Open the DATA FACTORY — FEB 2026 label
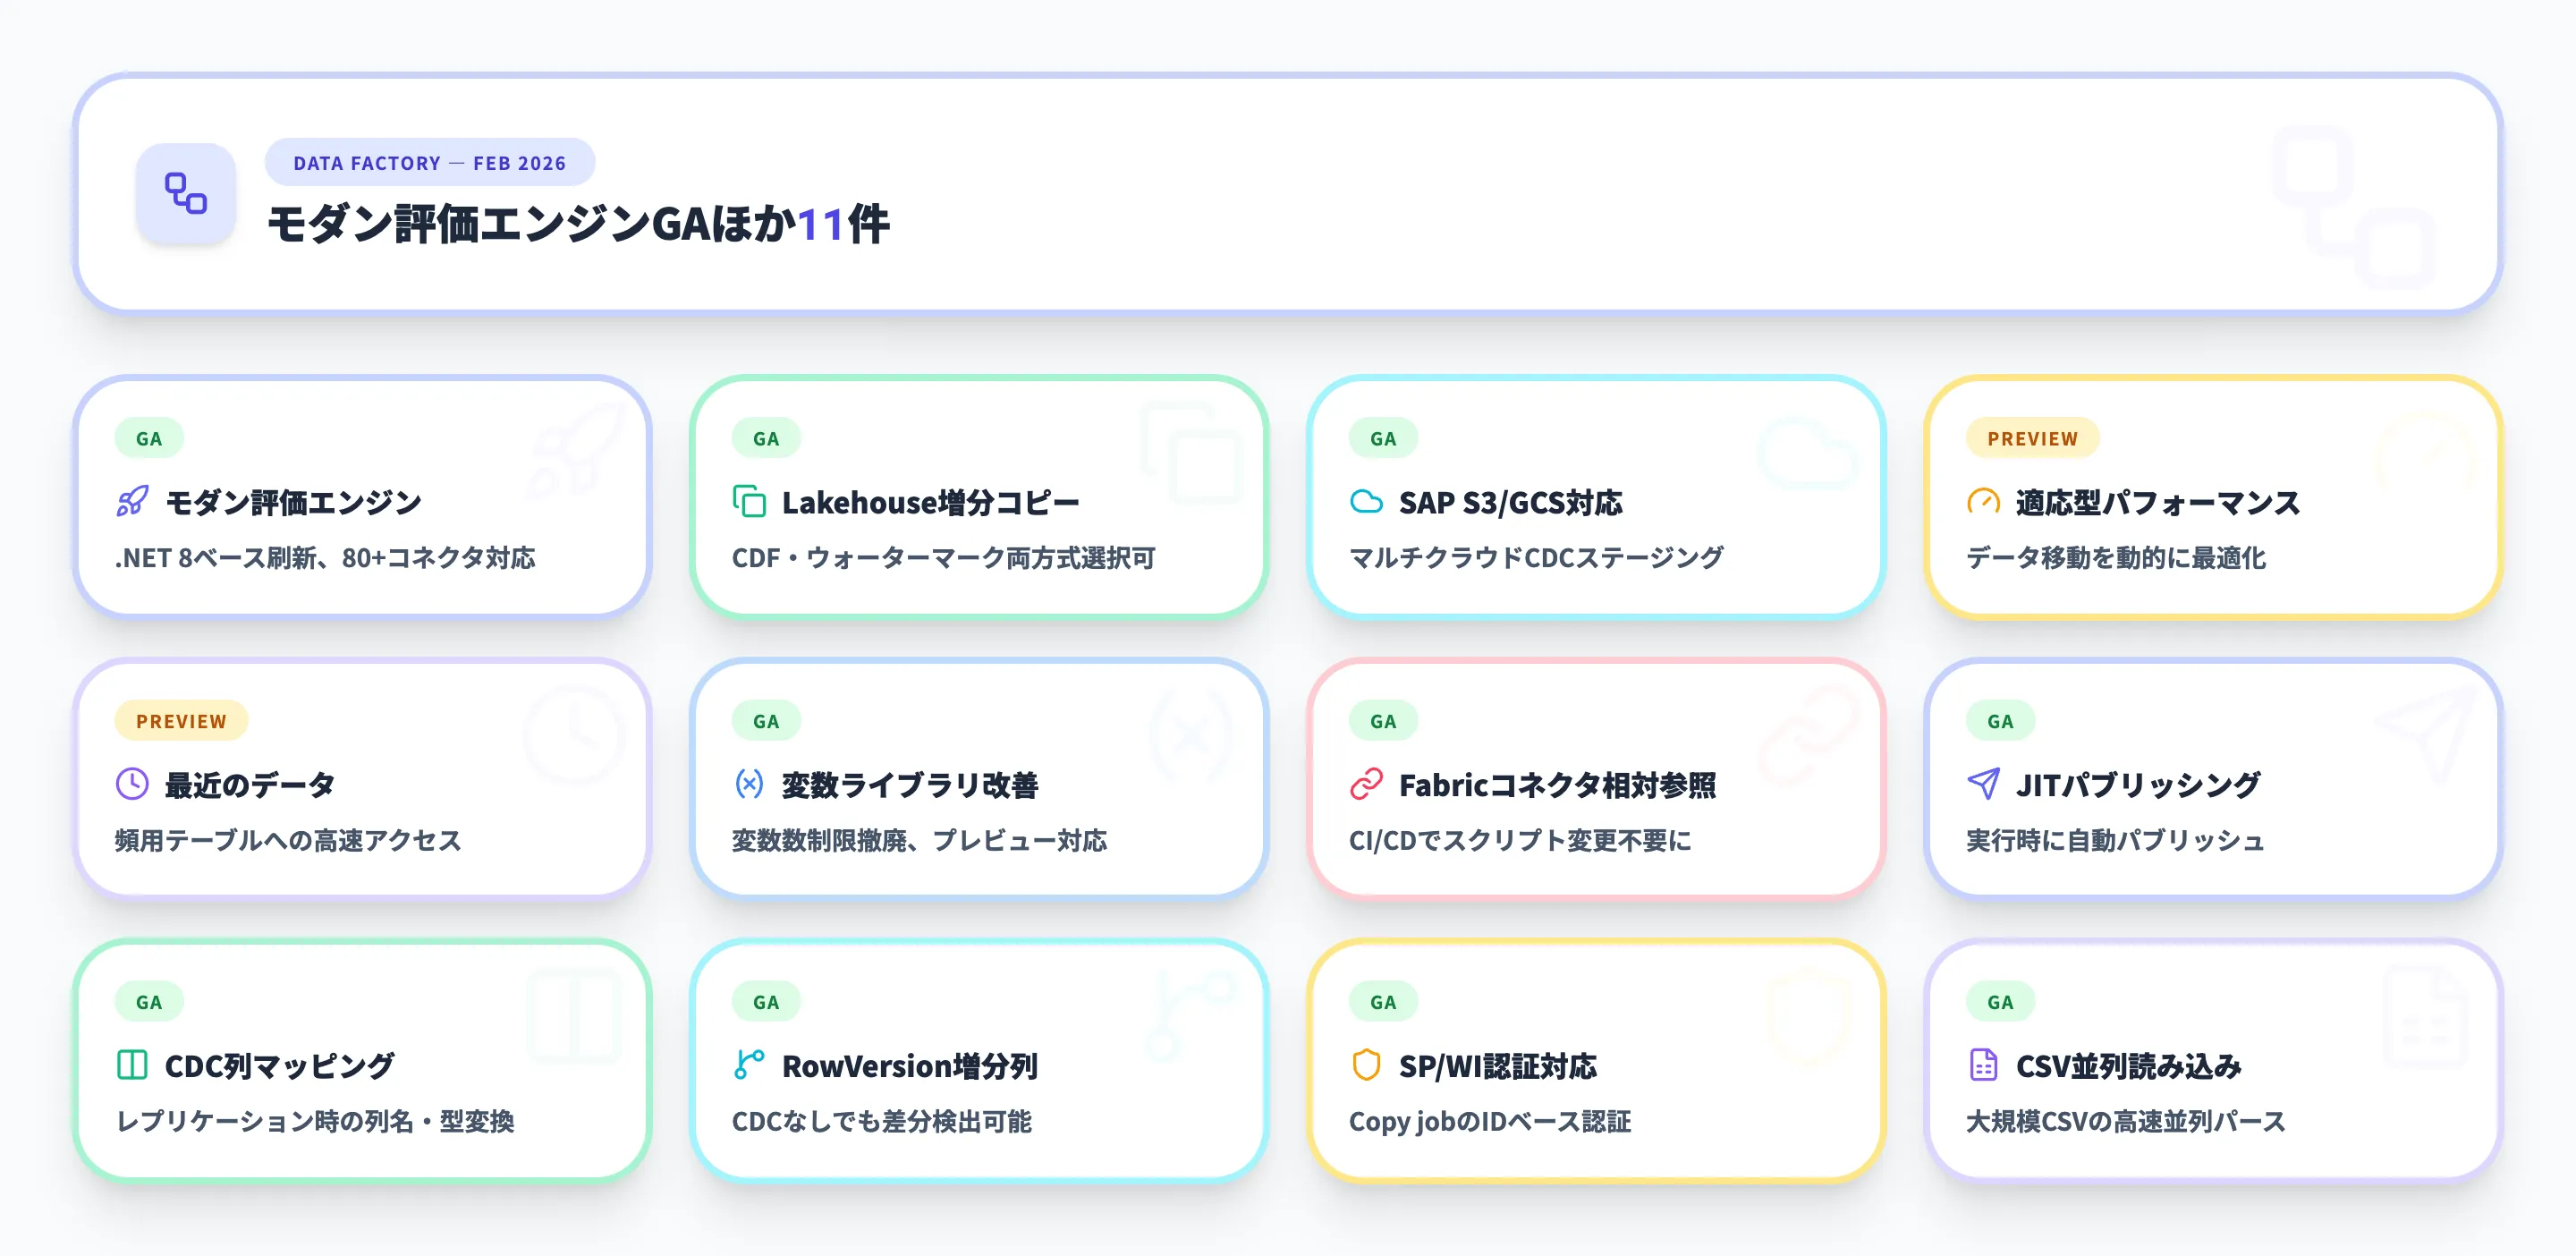This screenshot has height=1256, width=2576. point(429,162)
